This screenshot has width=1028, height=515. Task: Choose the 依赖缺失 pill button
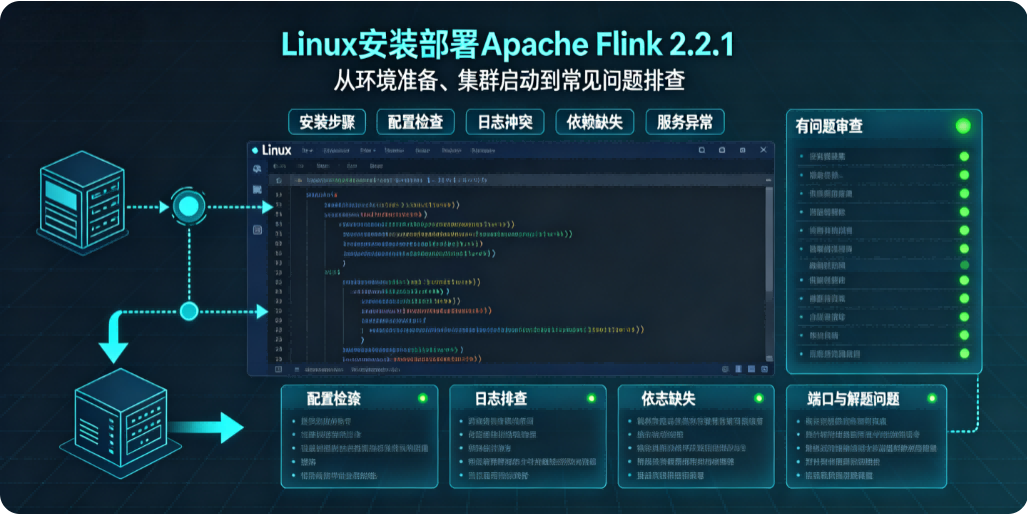click(x=595, y=122)
